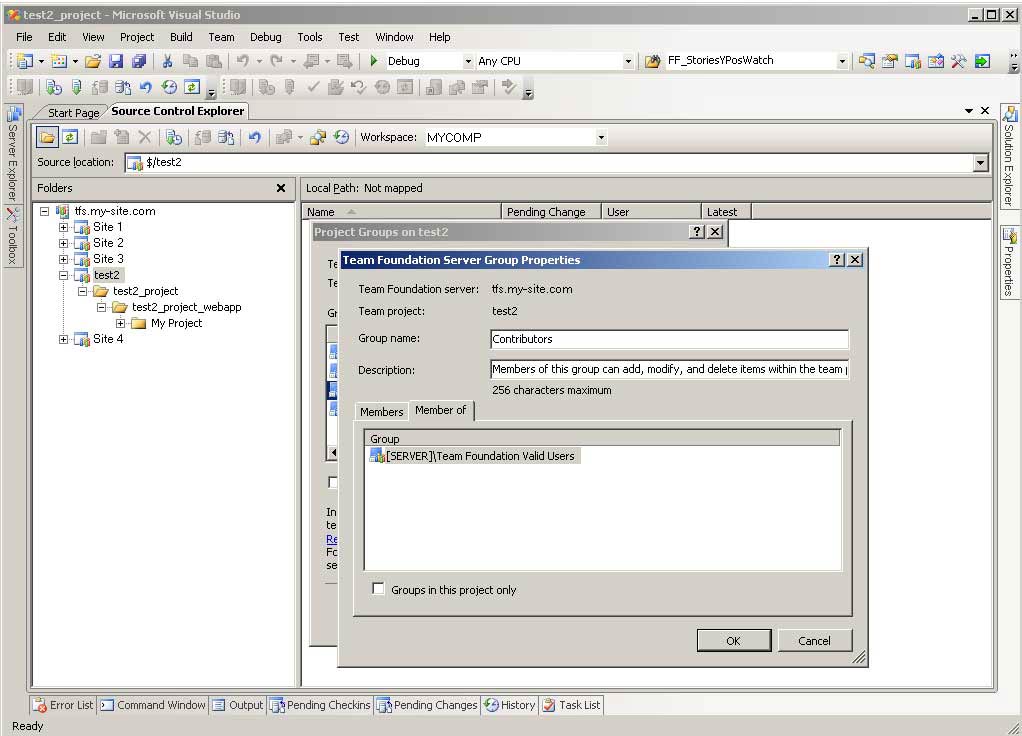The width and height of the screenshot is (1022, 736).
Task: Select [SERVER]\Team Foundation Valid Users row
Action: tap(473, 456)
